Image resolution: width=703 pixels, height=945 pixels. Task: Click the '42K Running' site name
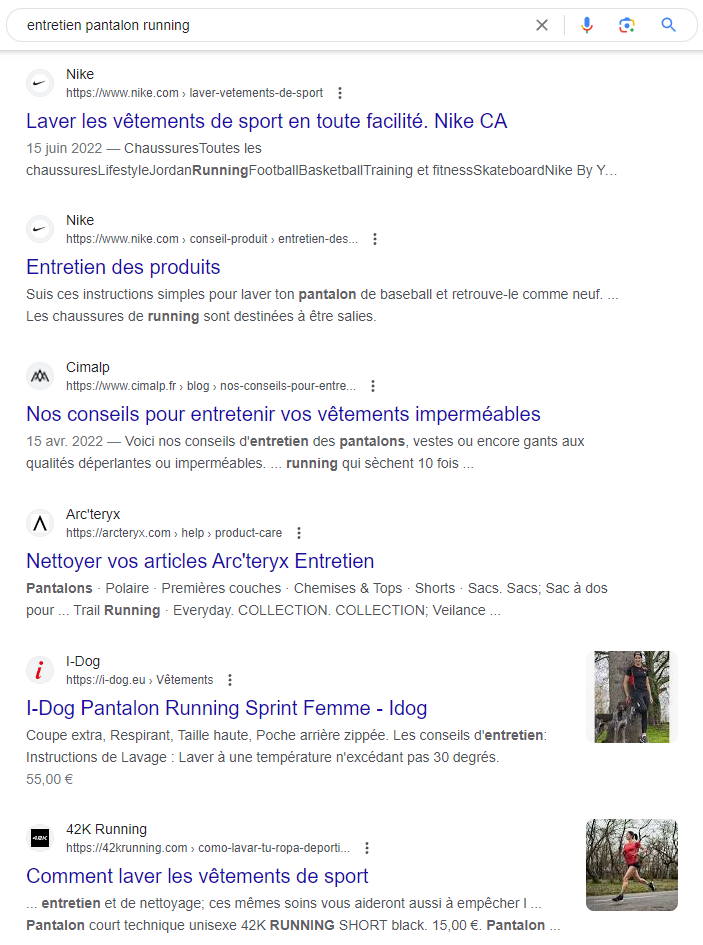tap(107, 829)
